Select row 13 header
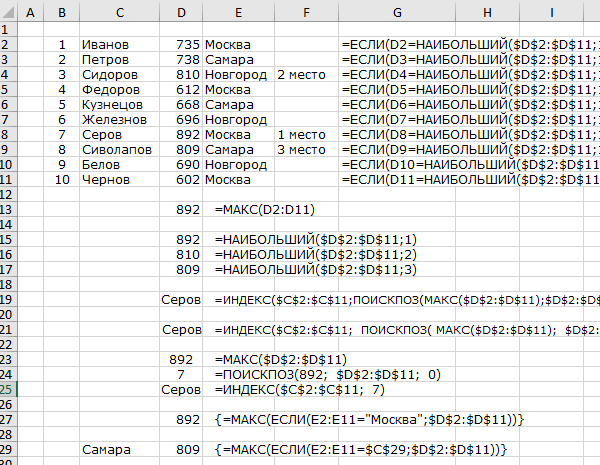Image resolution: width=600 pixels, height=465 pixels. [x=10, y=210]
